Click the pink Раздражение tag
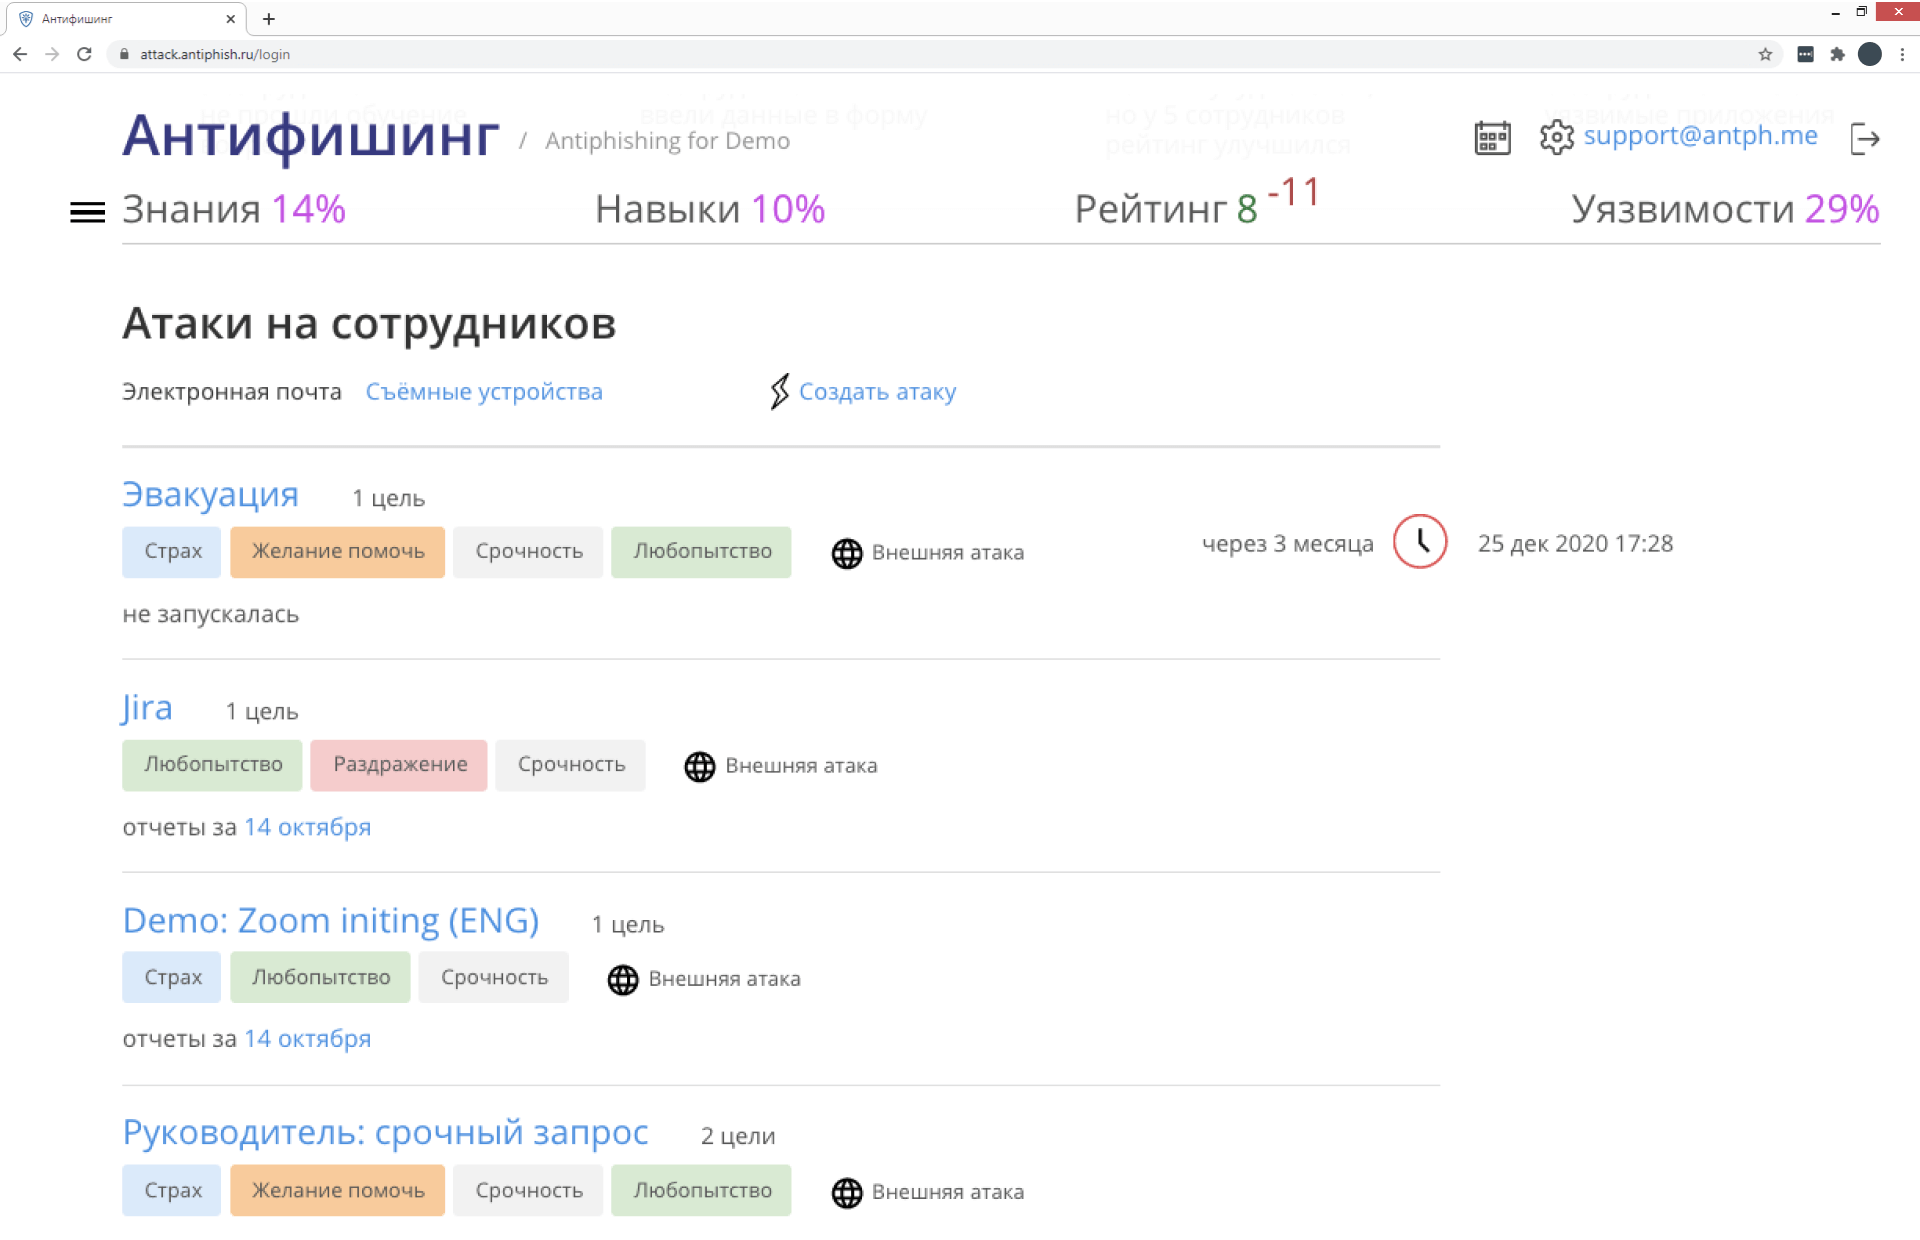Viewport: 1920px width, 1240px height. pyautogui.click(x=399, y=765)
